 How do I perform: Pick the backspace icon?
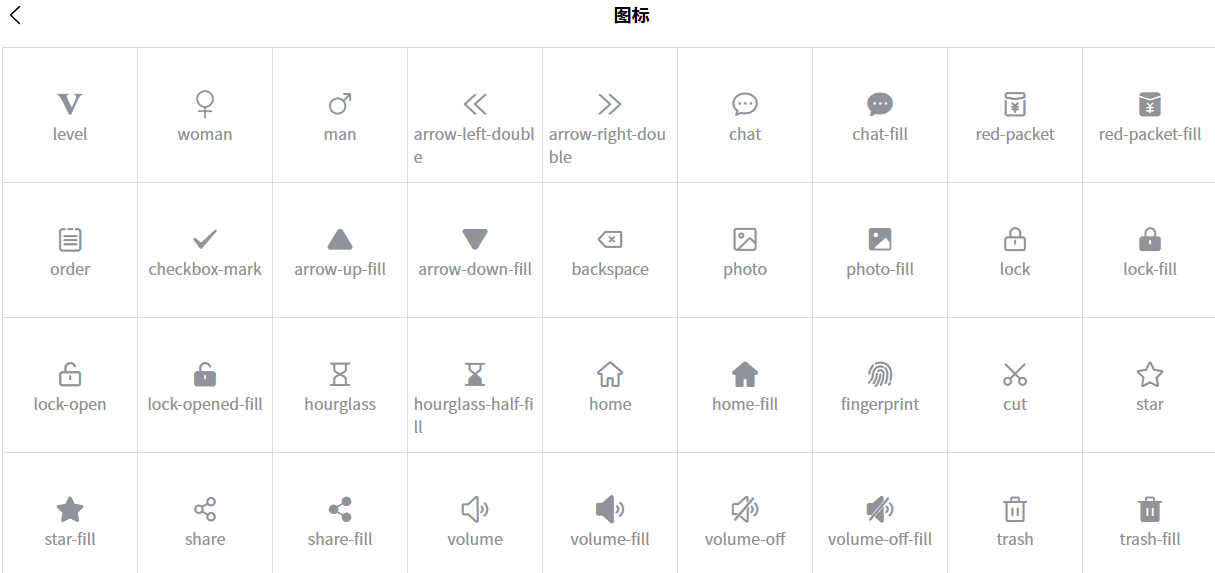pos(610,239)
